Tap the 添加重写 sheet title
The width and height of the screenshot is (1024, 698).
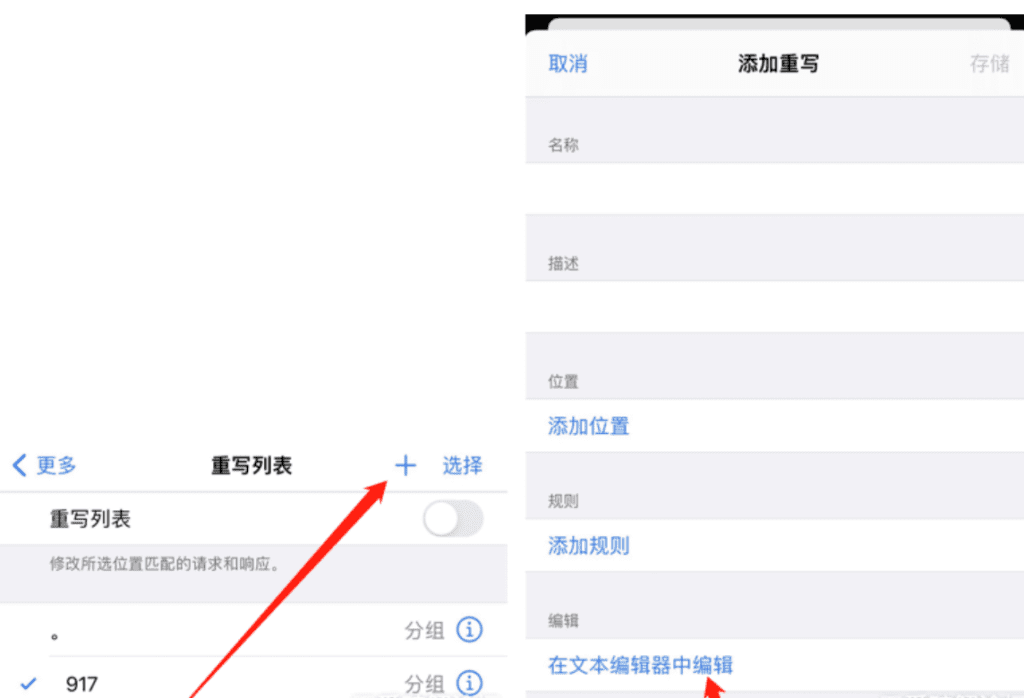[778, 64]
